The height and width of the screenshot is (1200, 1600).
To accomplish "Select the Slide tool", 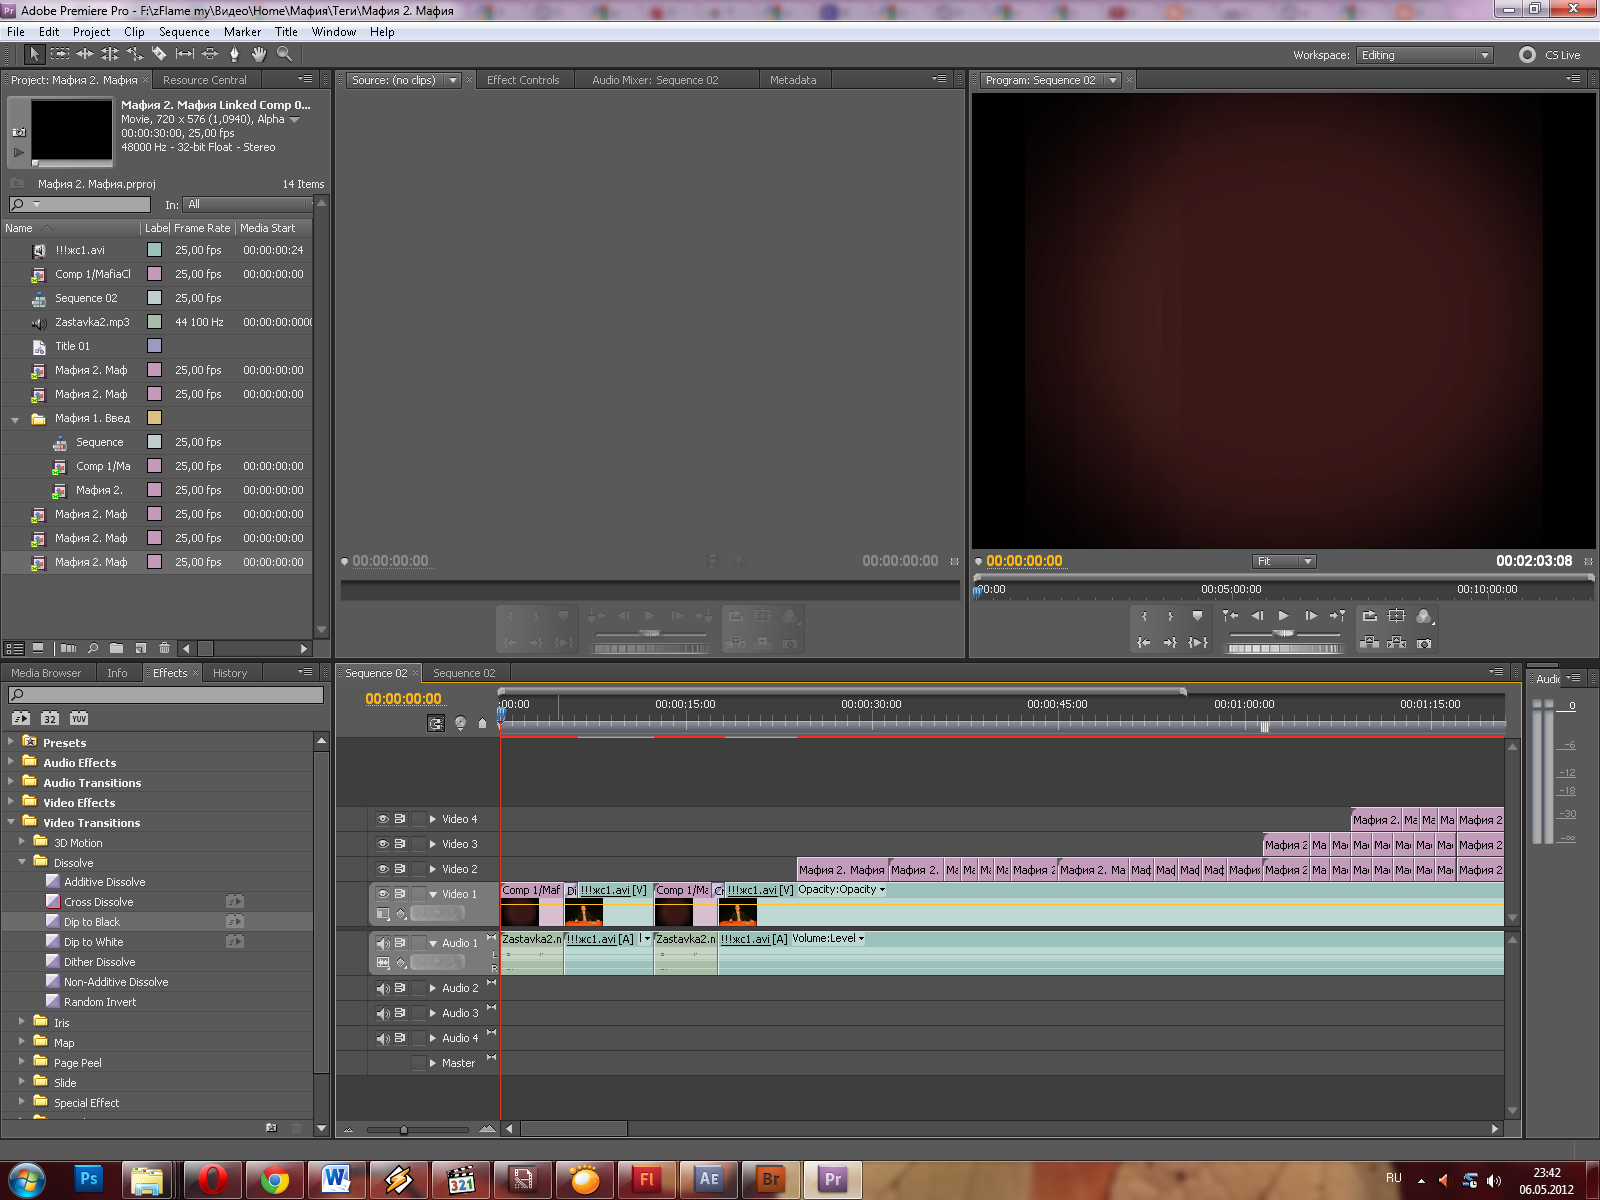I will pos(210,55).
